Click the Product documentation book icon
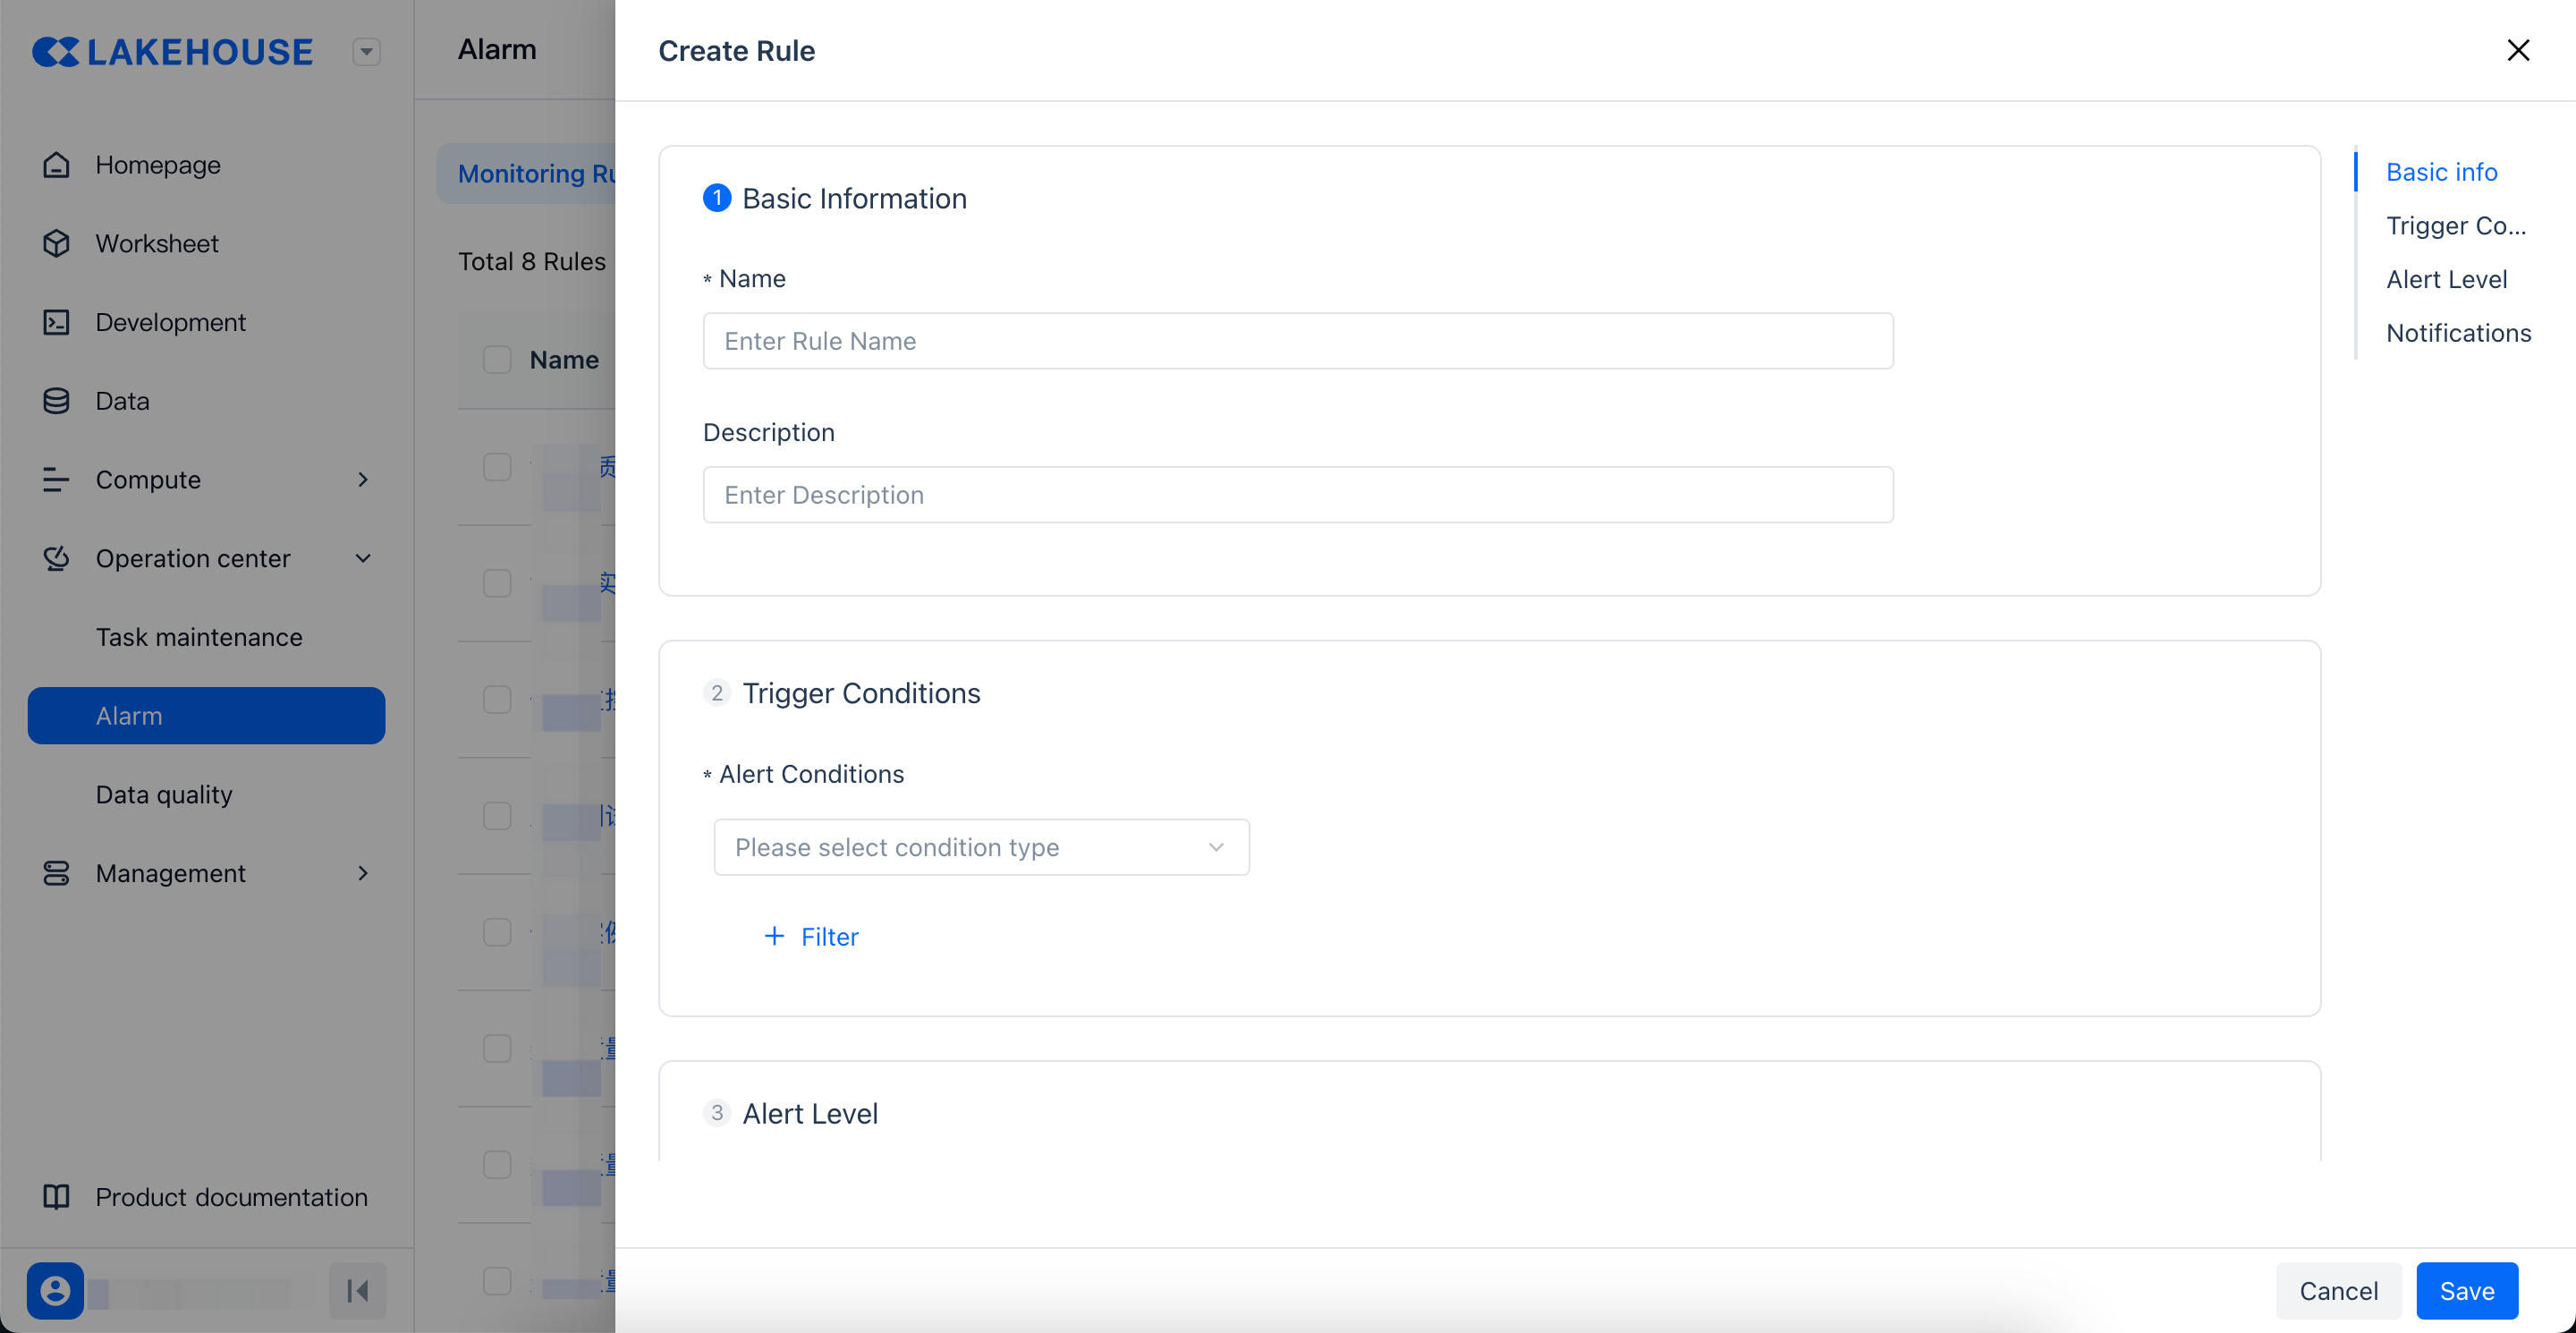The height and width of the screenshot is (1333, 2576). pos(56,1197)
